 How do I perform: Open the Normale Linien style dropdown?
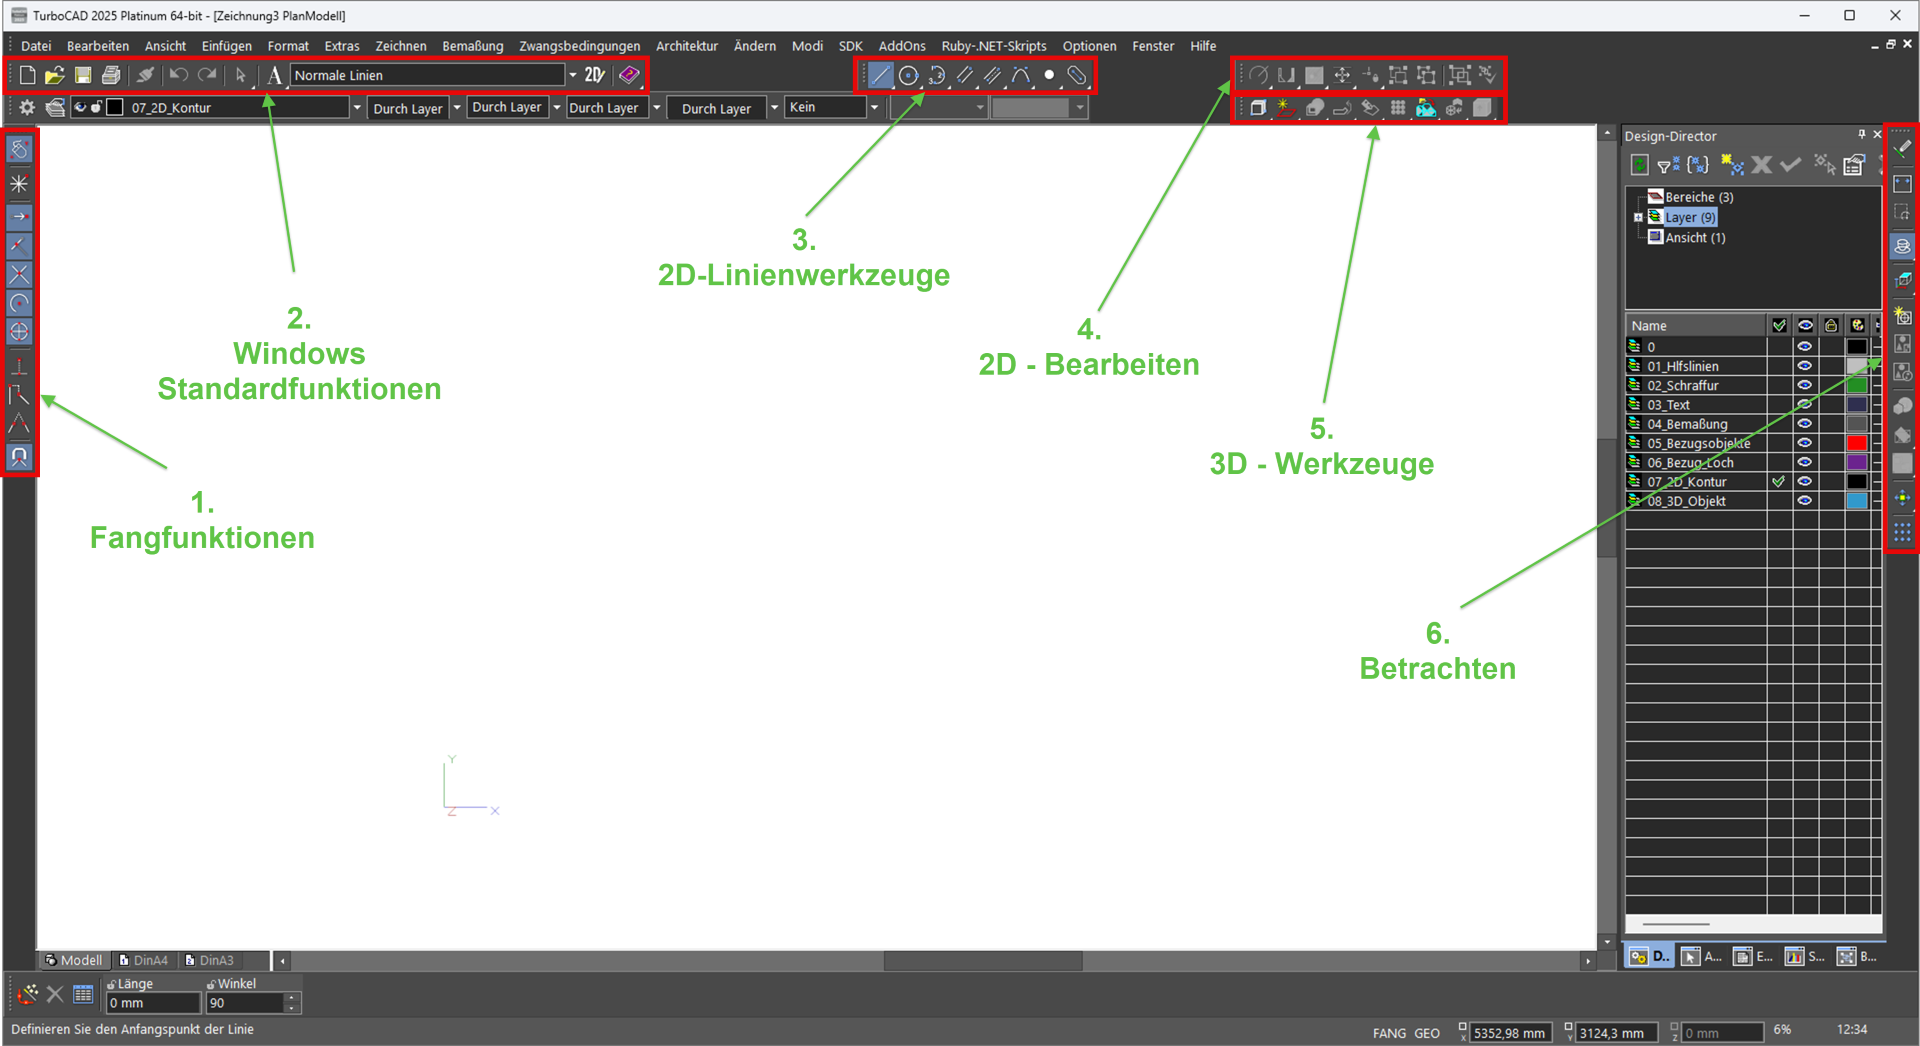coord(572,75)
